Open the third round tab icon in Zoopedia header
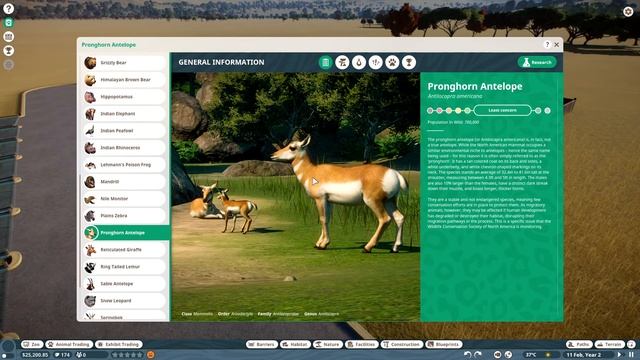The width and height of the screenshot is (640, 360). 359,62
